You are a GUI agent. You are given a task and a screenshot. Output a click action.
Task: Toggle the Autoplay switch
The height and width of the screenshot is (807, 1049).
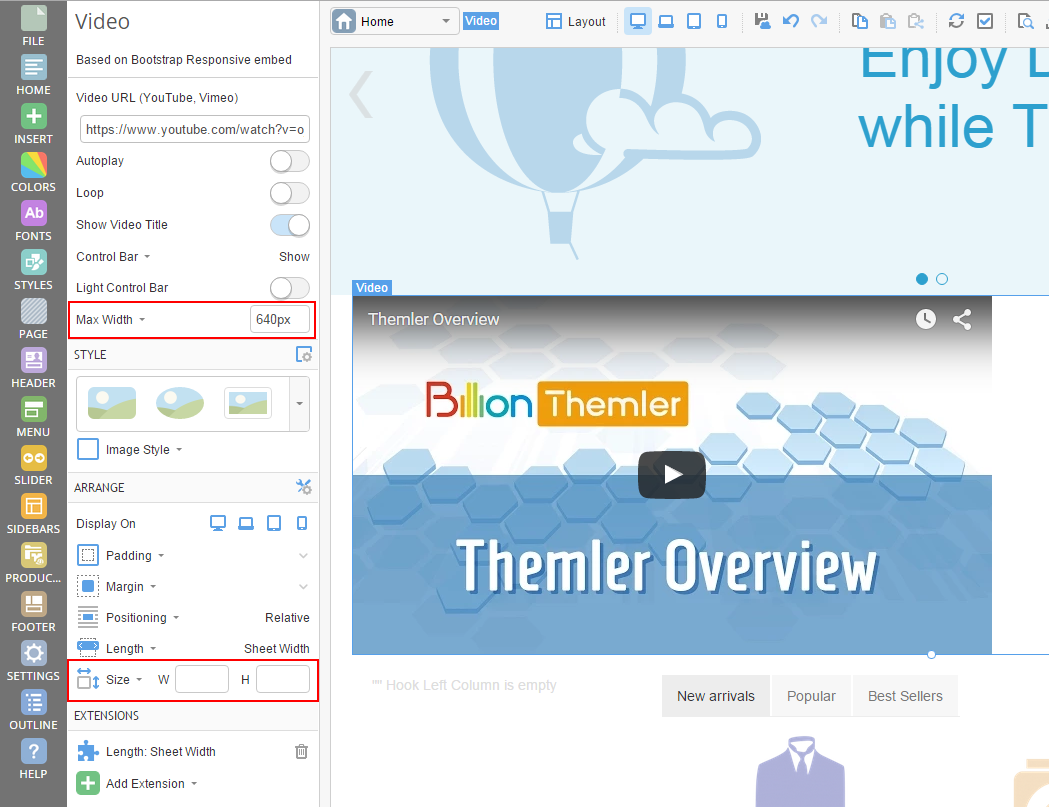tap(290, 161)
